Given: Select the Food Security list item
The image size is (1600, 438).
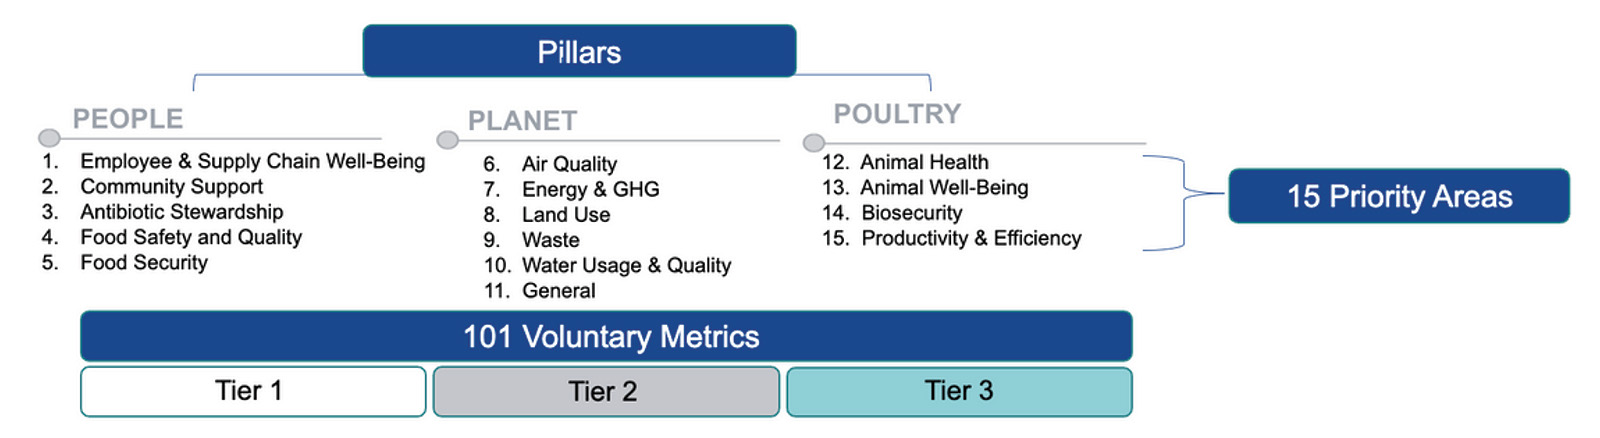Looking at the screenshot, I should point(144,262).
